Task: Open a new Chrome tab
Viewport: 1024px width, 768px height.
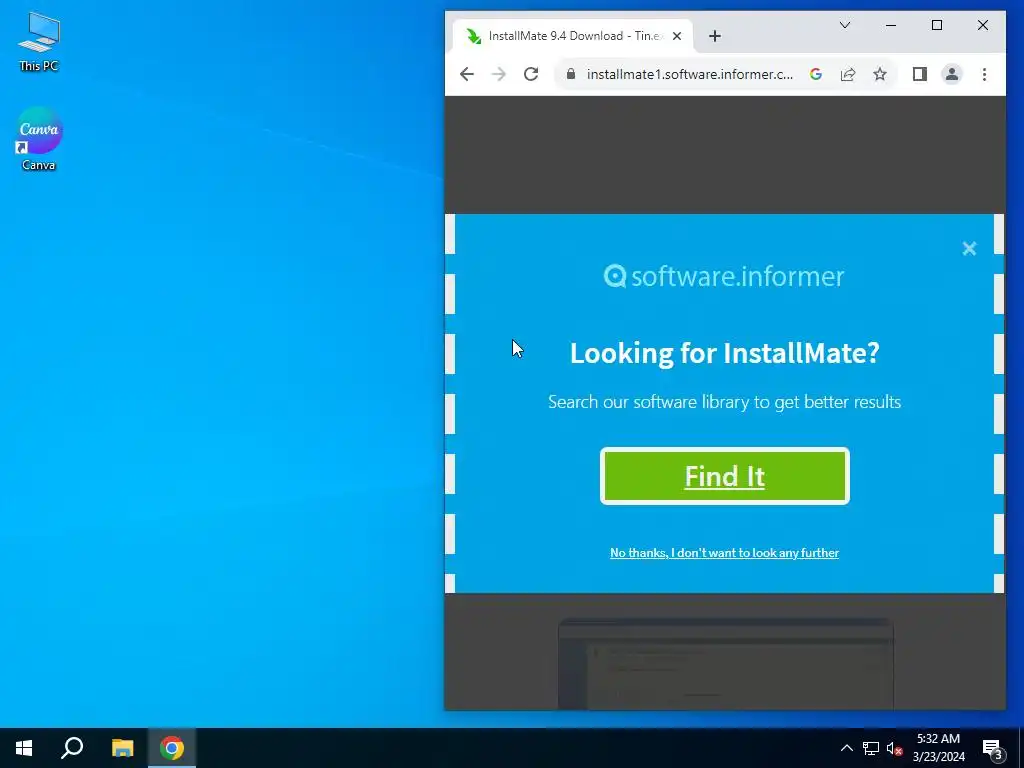Action: pos(714,36)
